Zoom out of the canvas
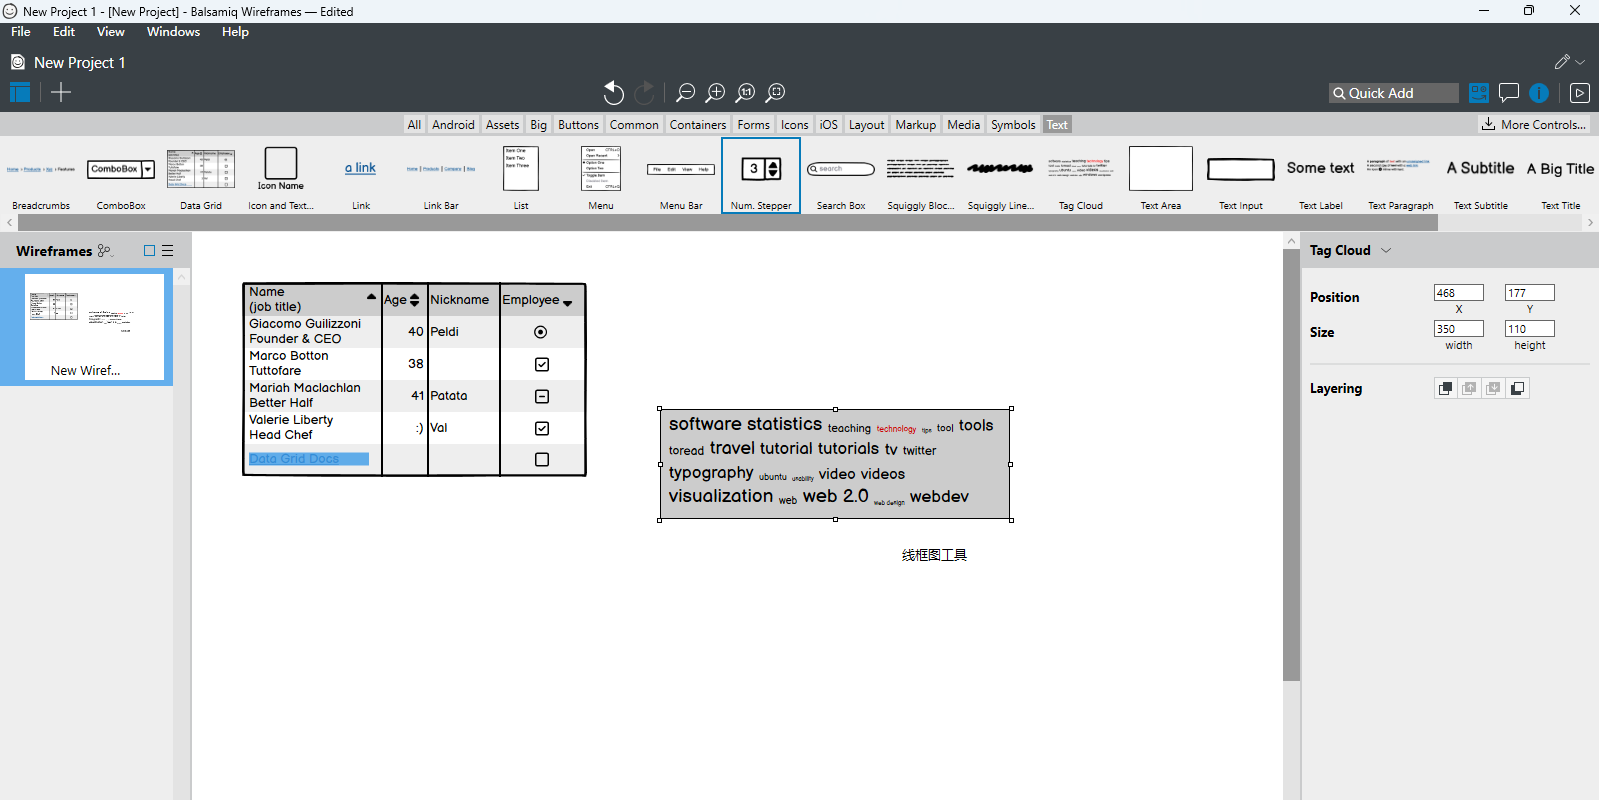Viewport: 1599px width, 800px height. coord(685,93)
